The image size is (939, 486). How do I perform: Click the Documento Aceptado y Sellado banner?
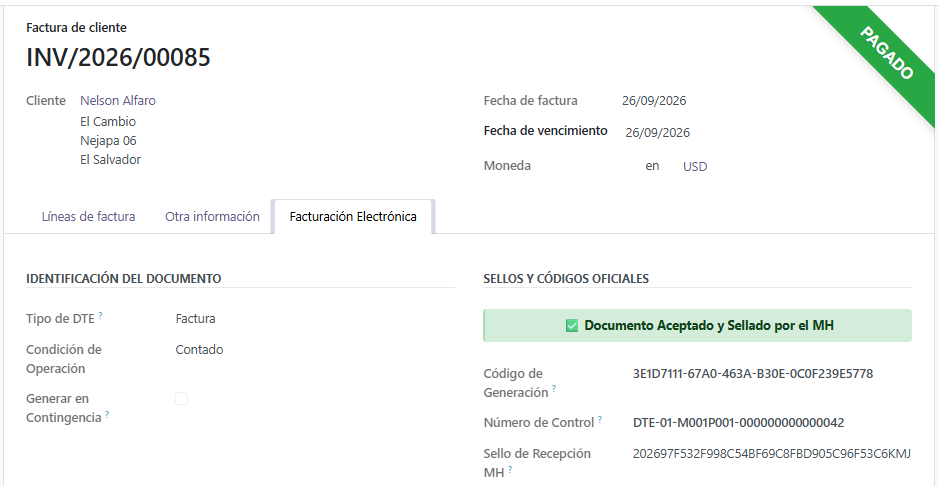[x=697, y=326]
